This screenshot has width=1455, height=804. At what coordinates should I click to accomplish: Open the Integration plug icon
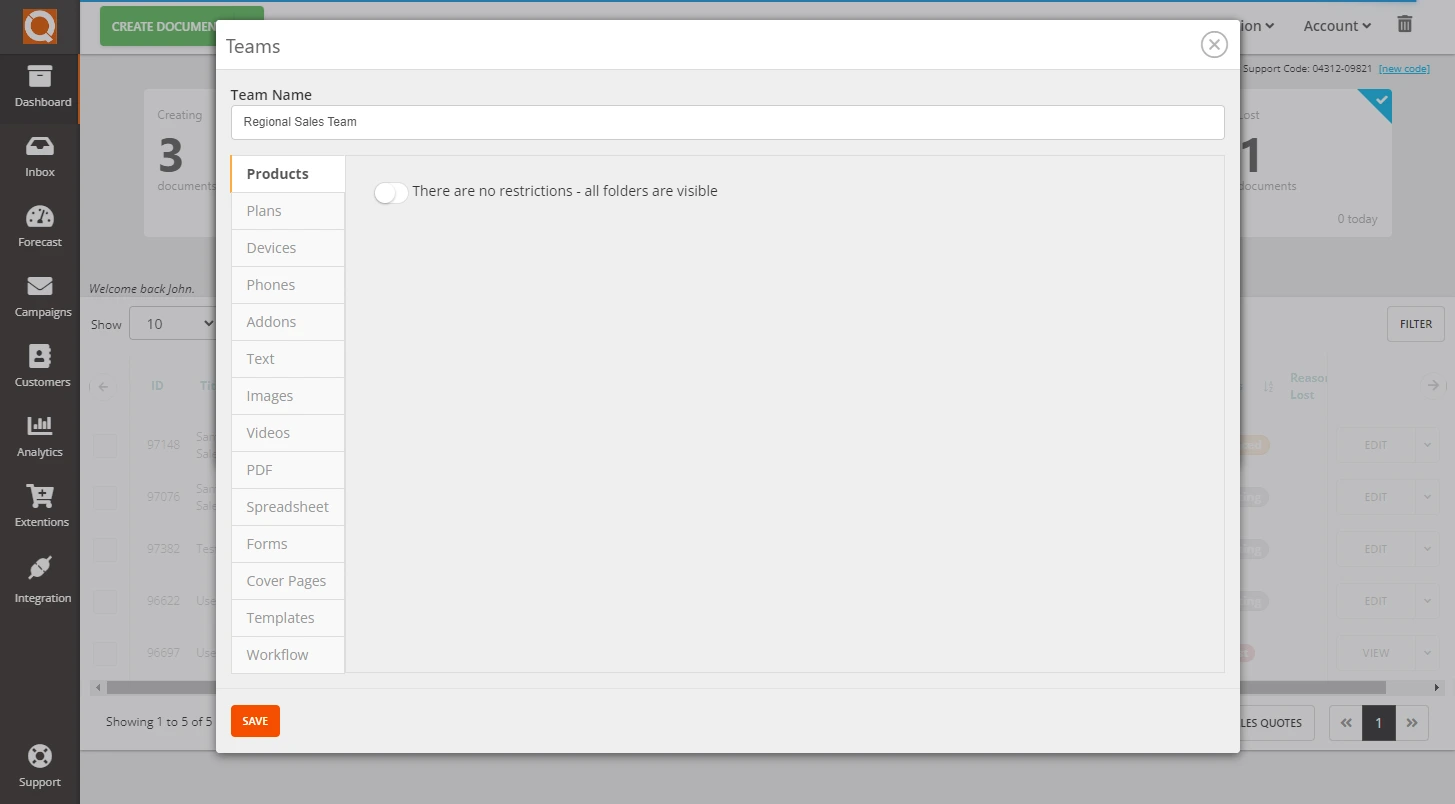tap(40, 569)
